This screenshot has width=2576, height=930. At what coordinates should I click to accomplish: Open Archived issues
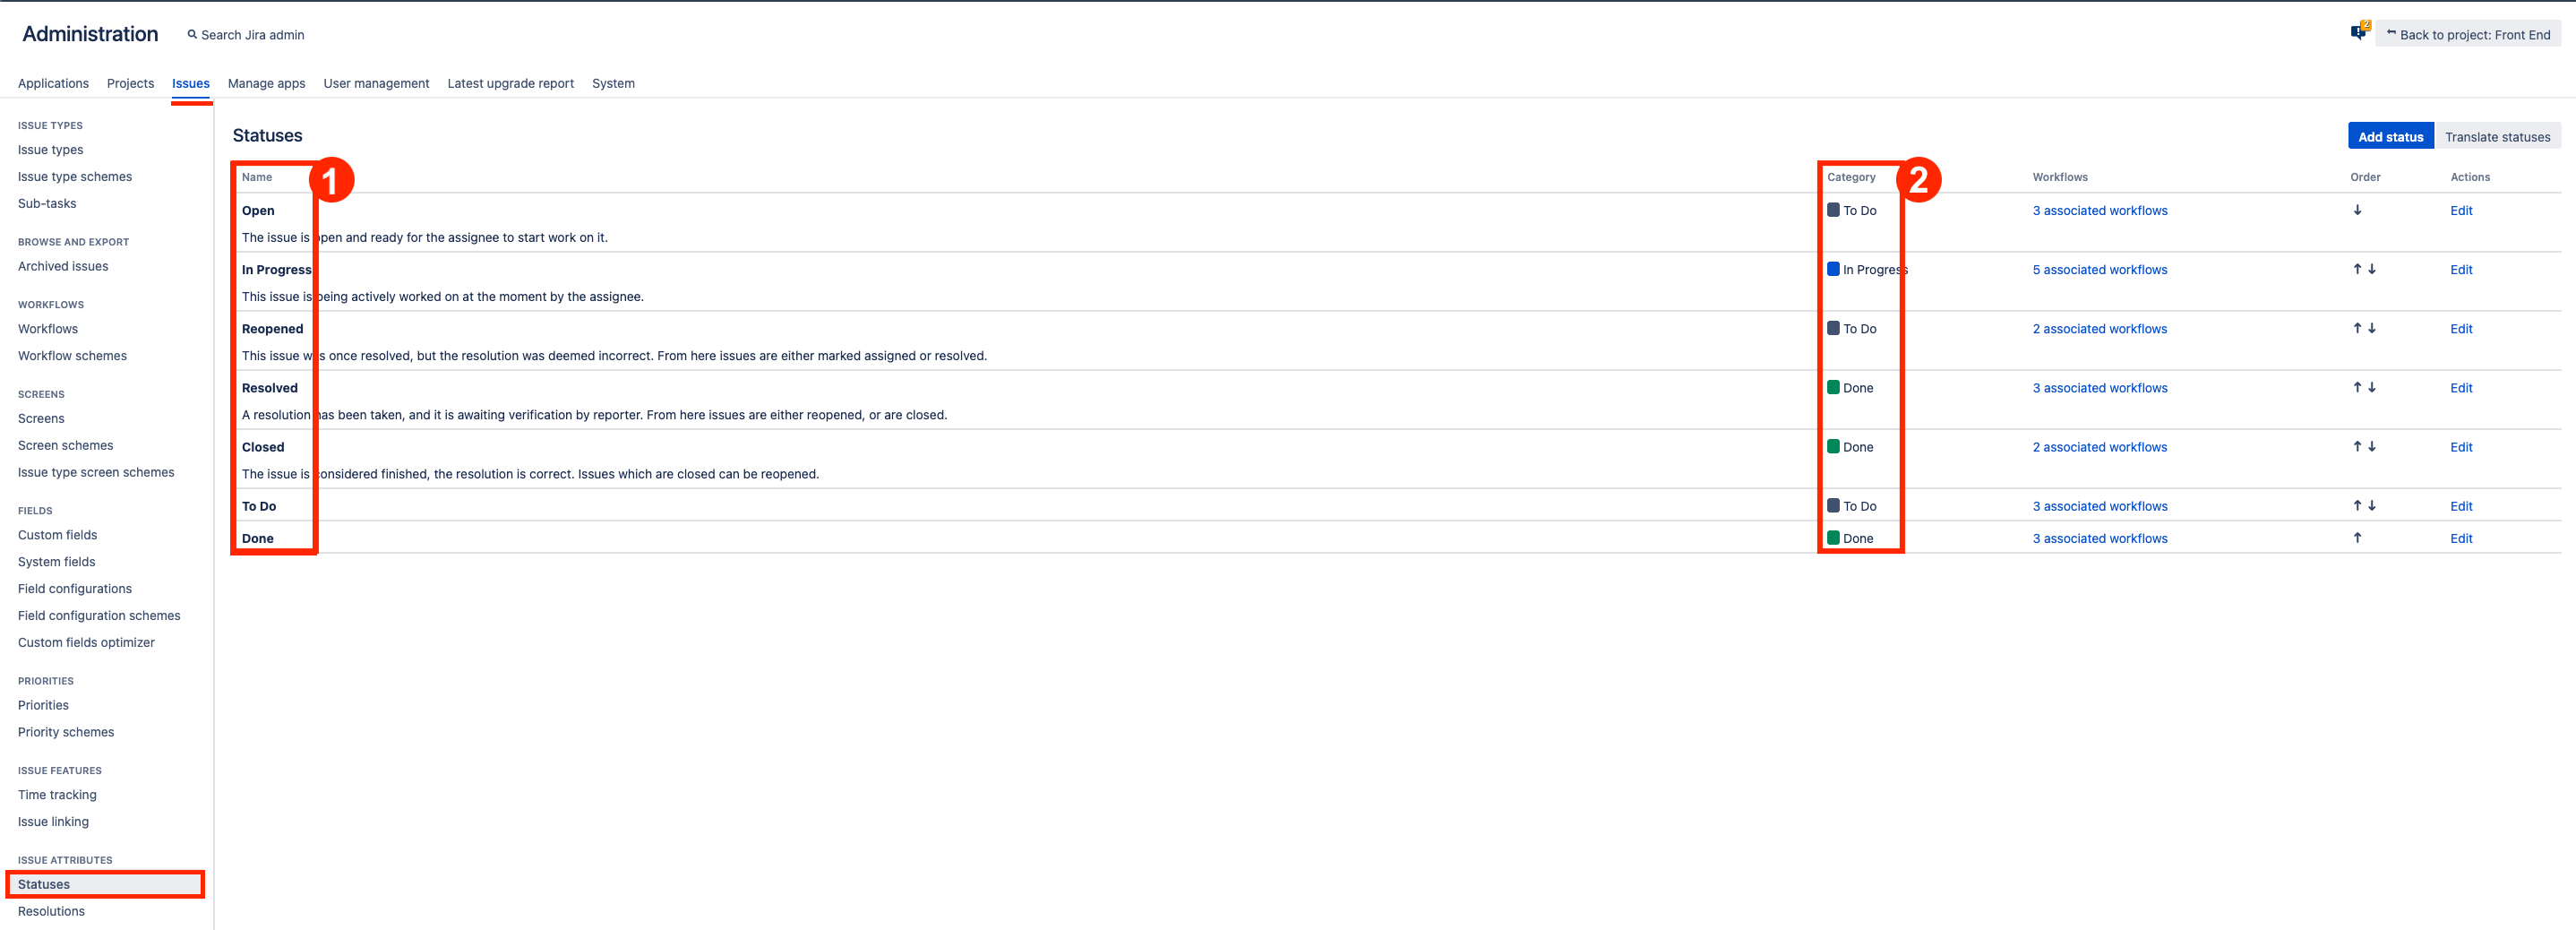(63, 266)
